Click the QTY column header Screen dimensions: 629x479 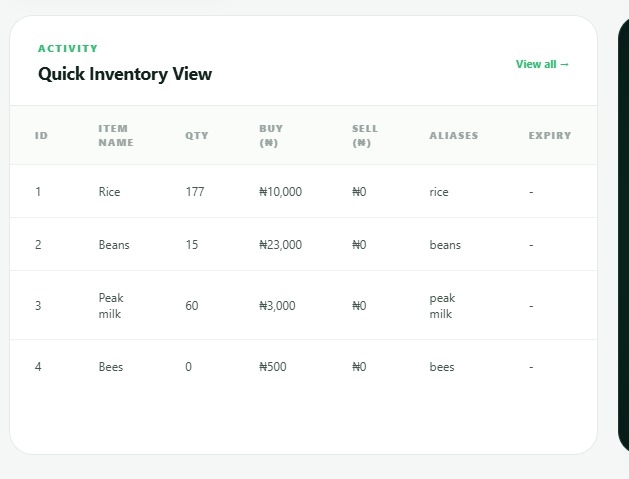click(197, 136)
